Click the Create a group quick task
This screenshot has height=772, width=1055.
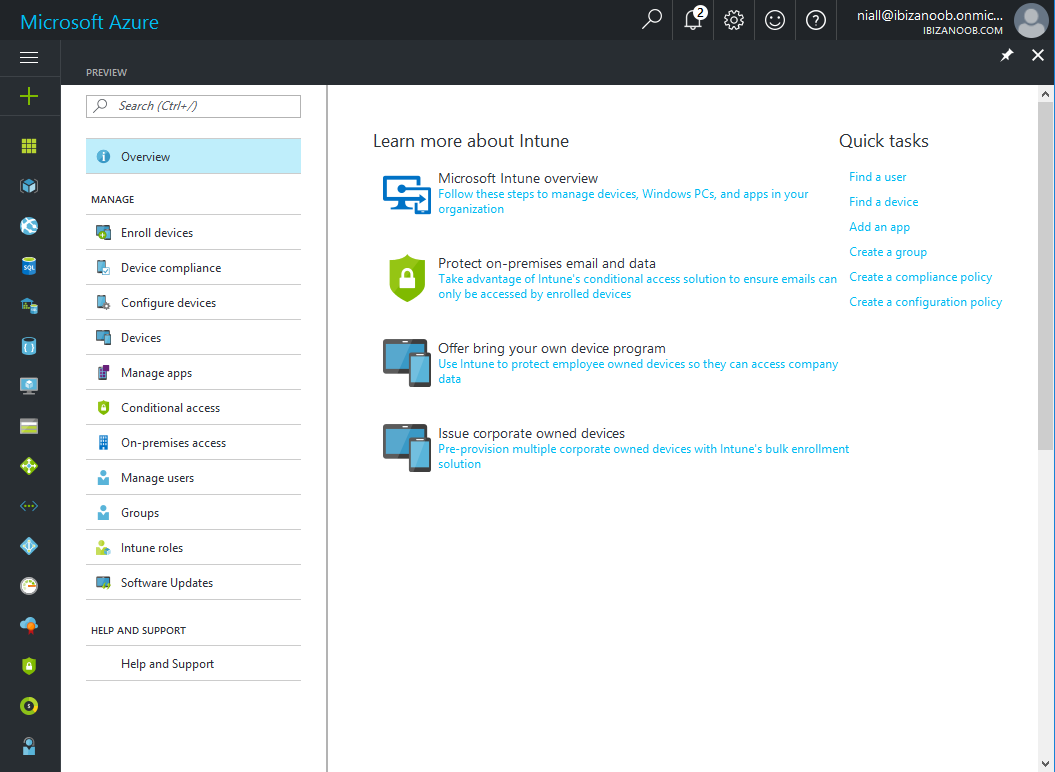click(x=888, y=252)
